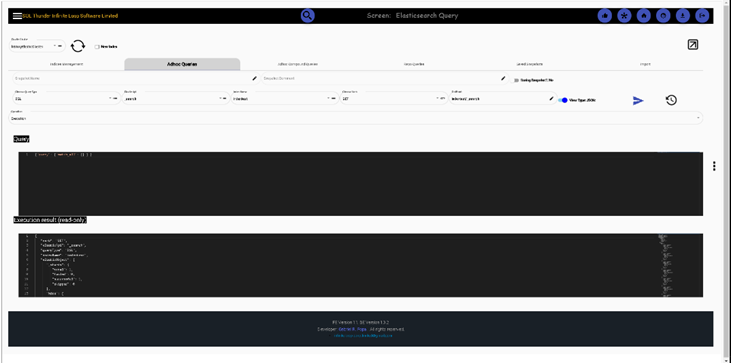Click the developer name link in footer

(352, 329)
